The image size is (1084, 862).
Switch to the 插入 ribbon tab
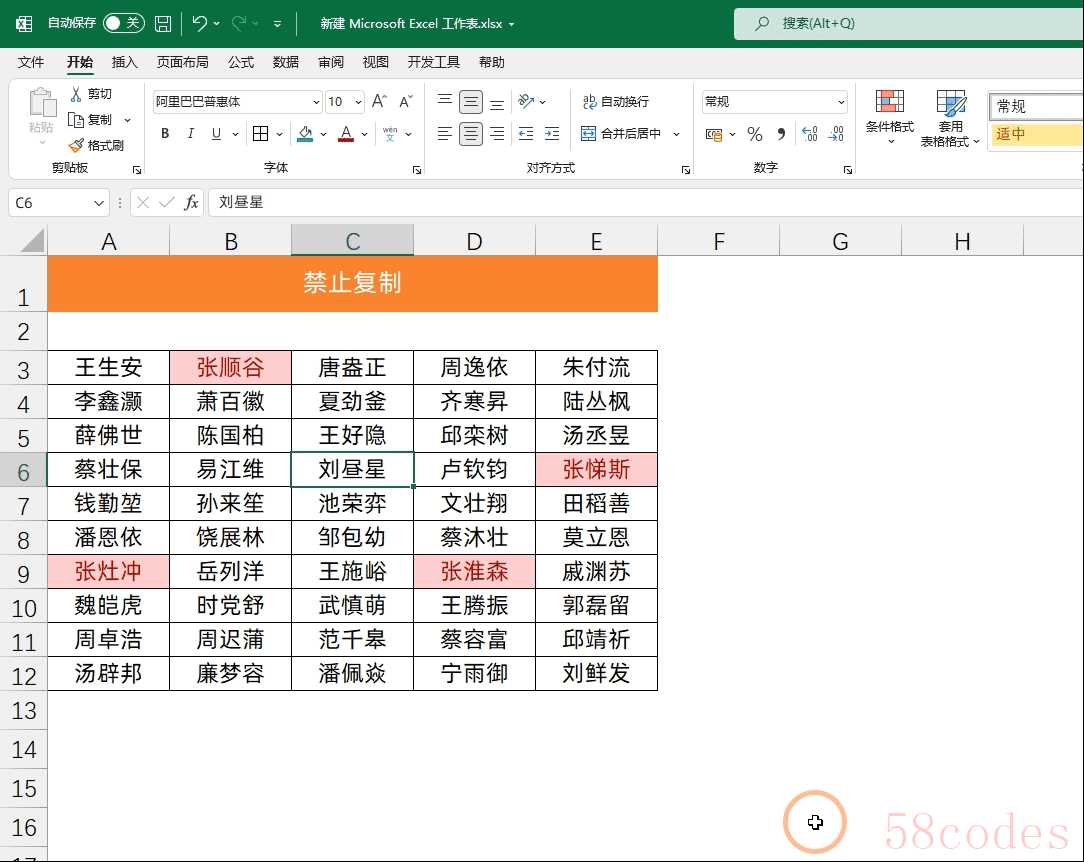pyautogui.click(x=125, y=62)
